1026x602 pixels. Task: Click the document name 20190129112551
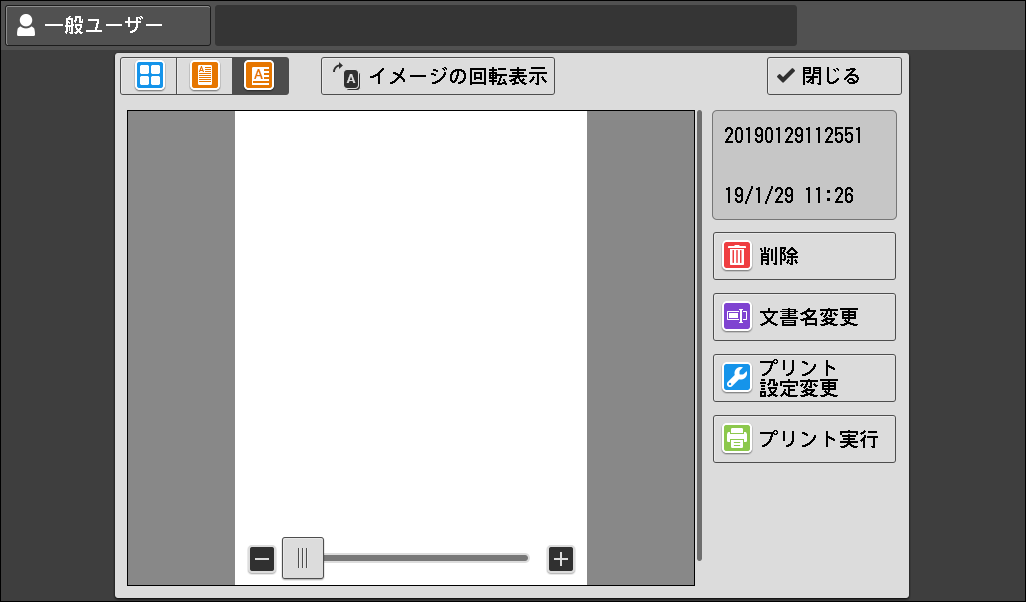pos(793,136)
